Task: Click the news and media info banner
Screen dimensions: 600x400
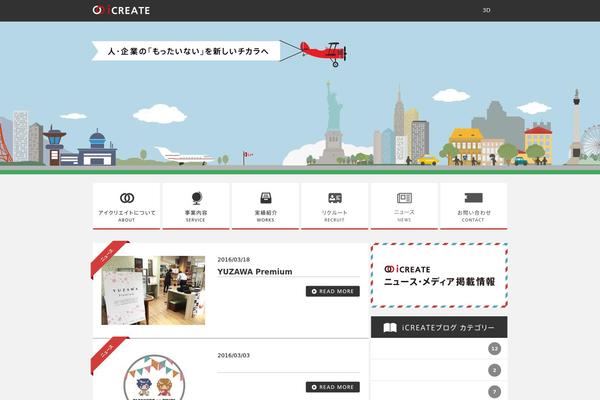Action: (439, 276)
